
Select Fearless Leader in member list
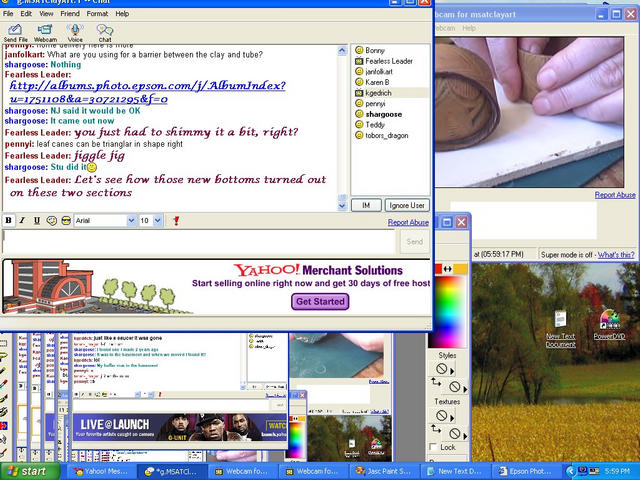coord(389,61)
